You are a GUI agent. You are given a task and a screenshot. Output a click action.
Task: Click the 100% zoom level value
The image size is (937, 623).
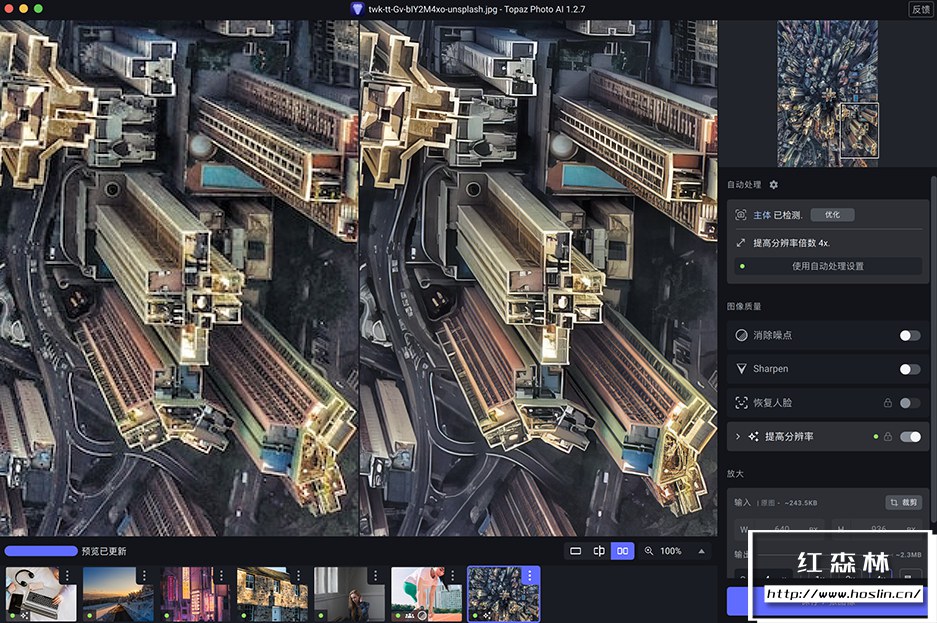tap(670, 551)
